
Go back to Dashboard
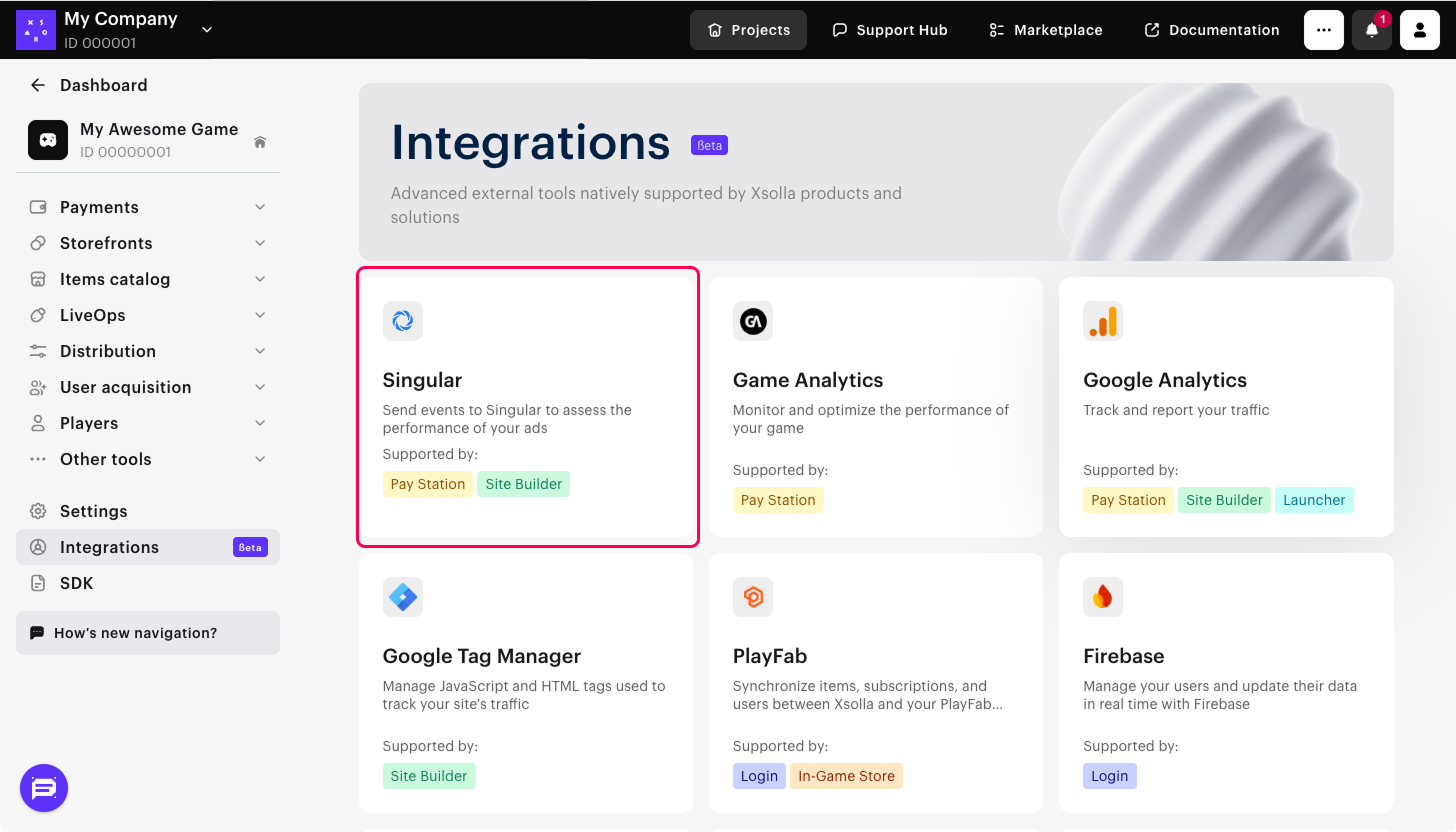point(90,85)
